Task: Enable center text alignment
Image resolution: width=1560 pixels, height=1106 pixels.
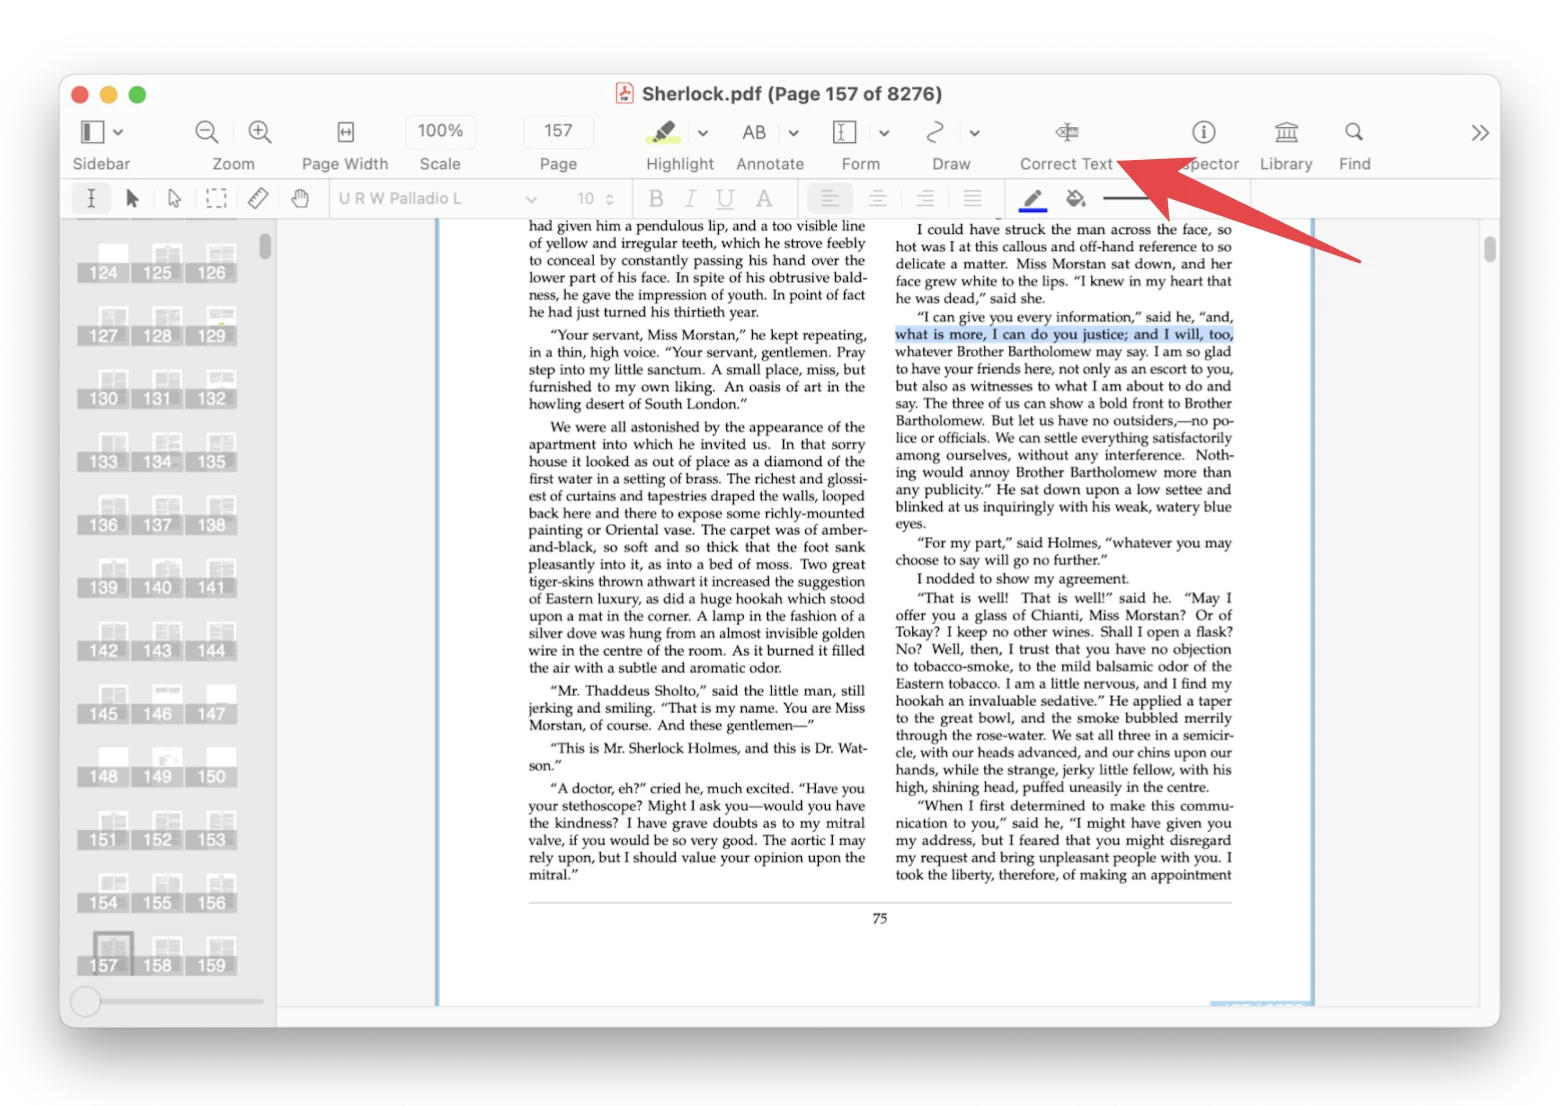Action: point(878,198)
